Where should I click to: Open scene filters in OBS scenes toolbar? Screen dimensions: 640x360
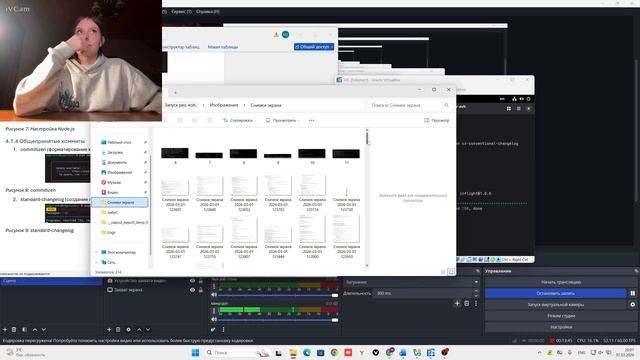(x=24, y=329)
